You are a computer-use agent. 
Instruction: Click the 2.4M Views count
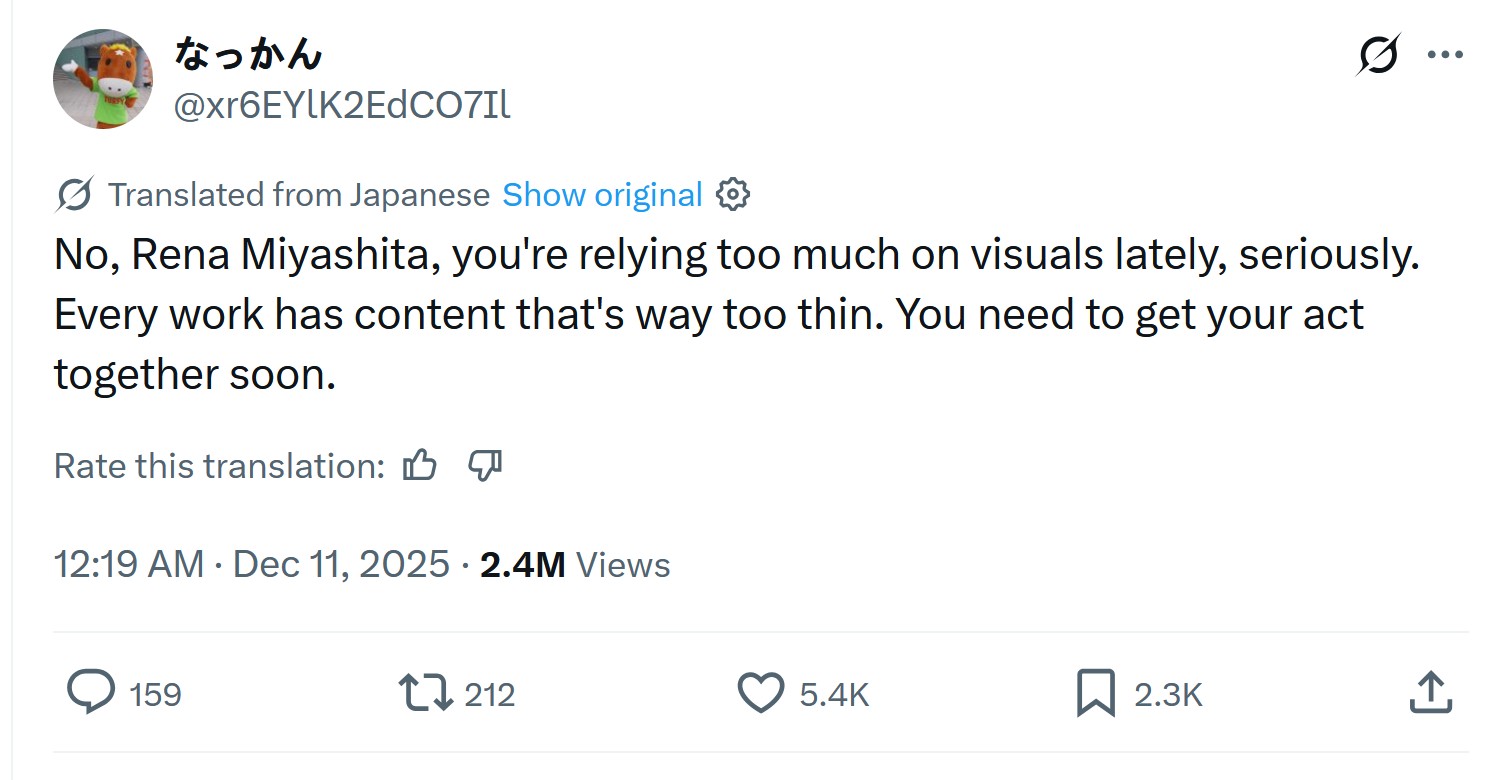(575, 565)
